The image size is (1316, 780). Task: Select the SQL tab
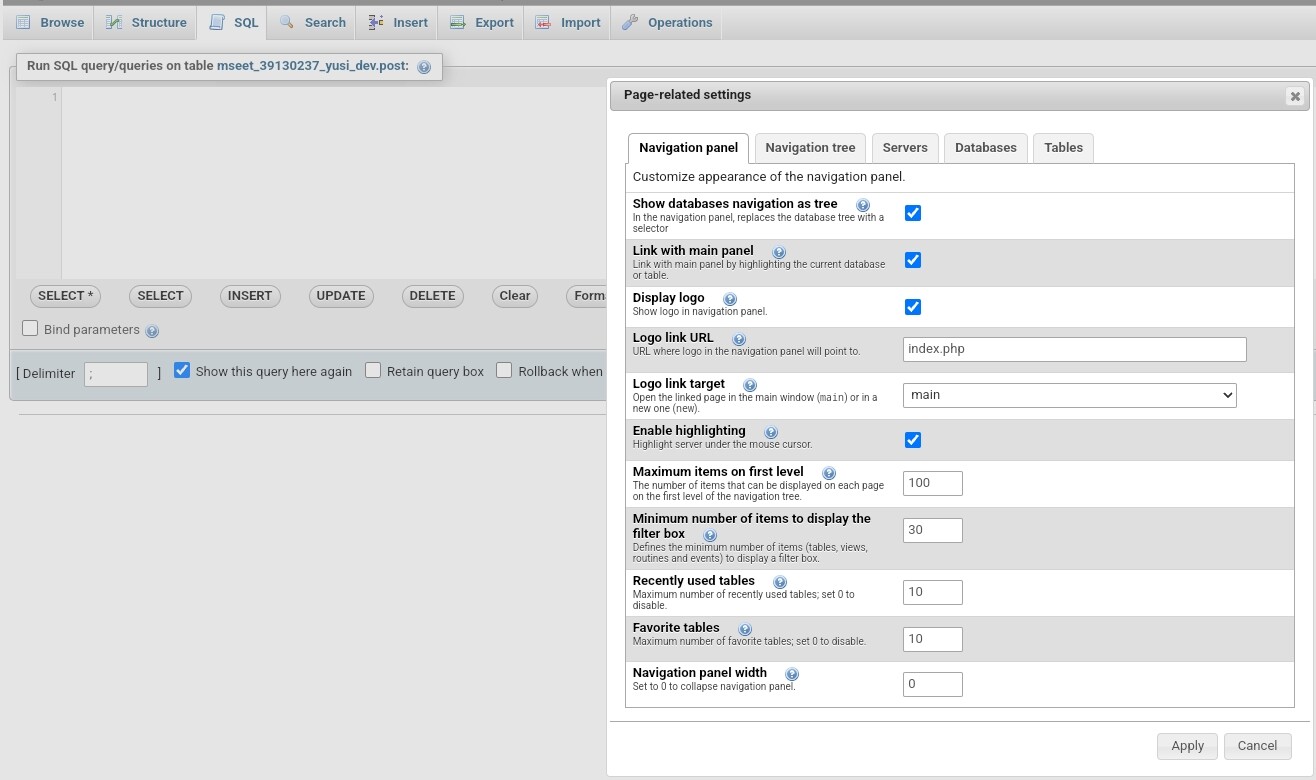(x=234, y=22)
